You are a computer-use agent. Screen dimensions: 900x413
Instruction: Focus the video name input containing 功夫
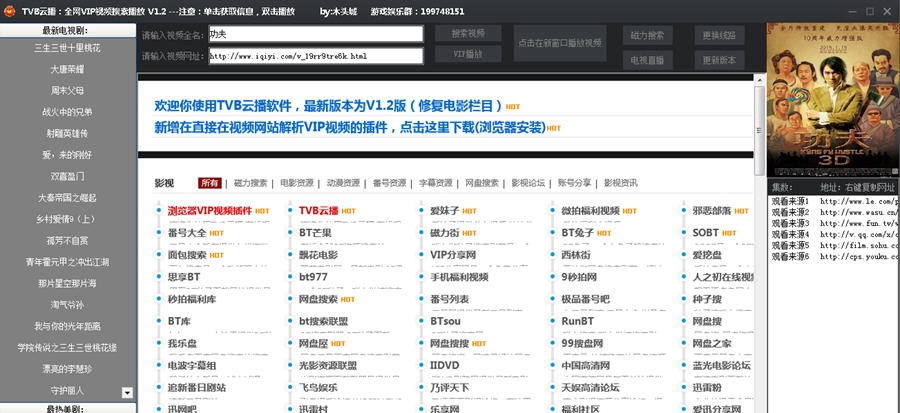(316, 34)
